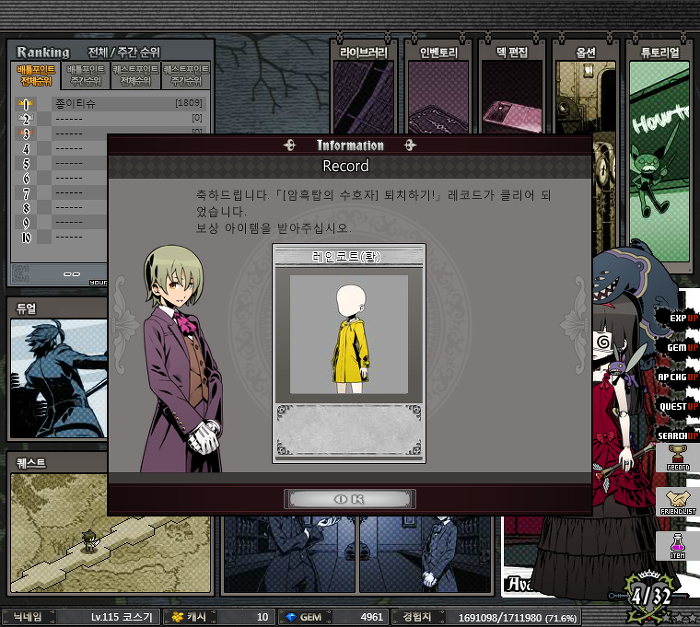Click the GEM amount 4961
This screenshot has height=627, width=700.
pyautogui.click(x=371, y=617)
